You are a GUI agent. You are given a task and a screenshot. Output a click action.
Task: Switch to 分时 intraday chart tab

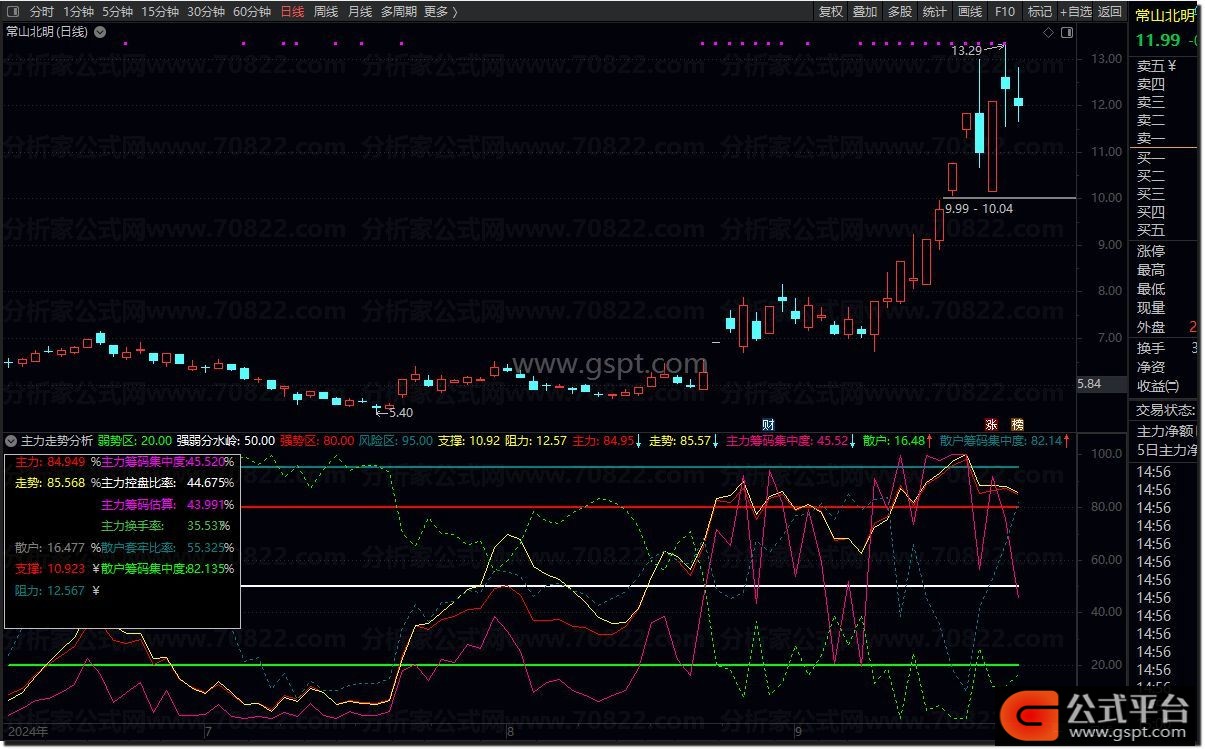click(x=42, y=12)
